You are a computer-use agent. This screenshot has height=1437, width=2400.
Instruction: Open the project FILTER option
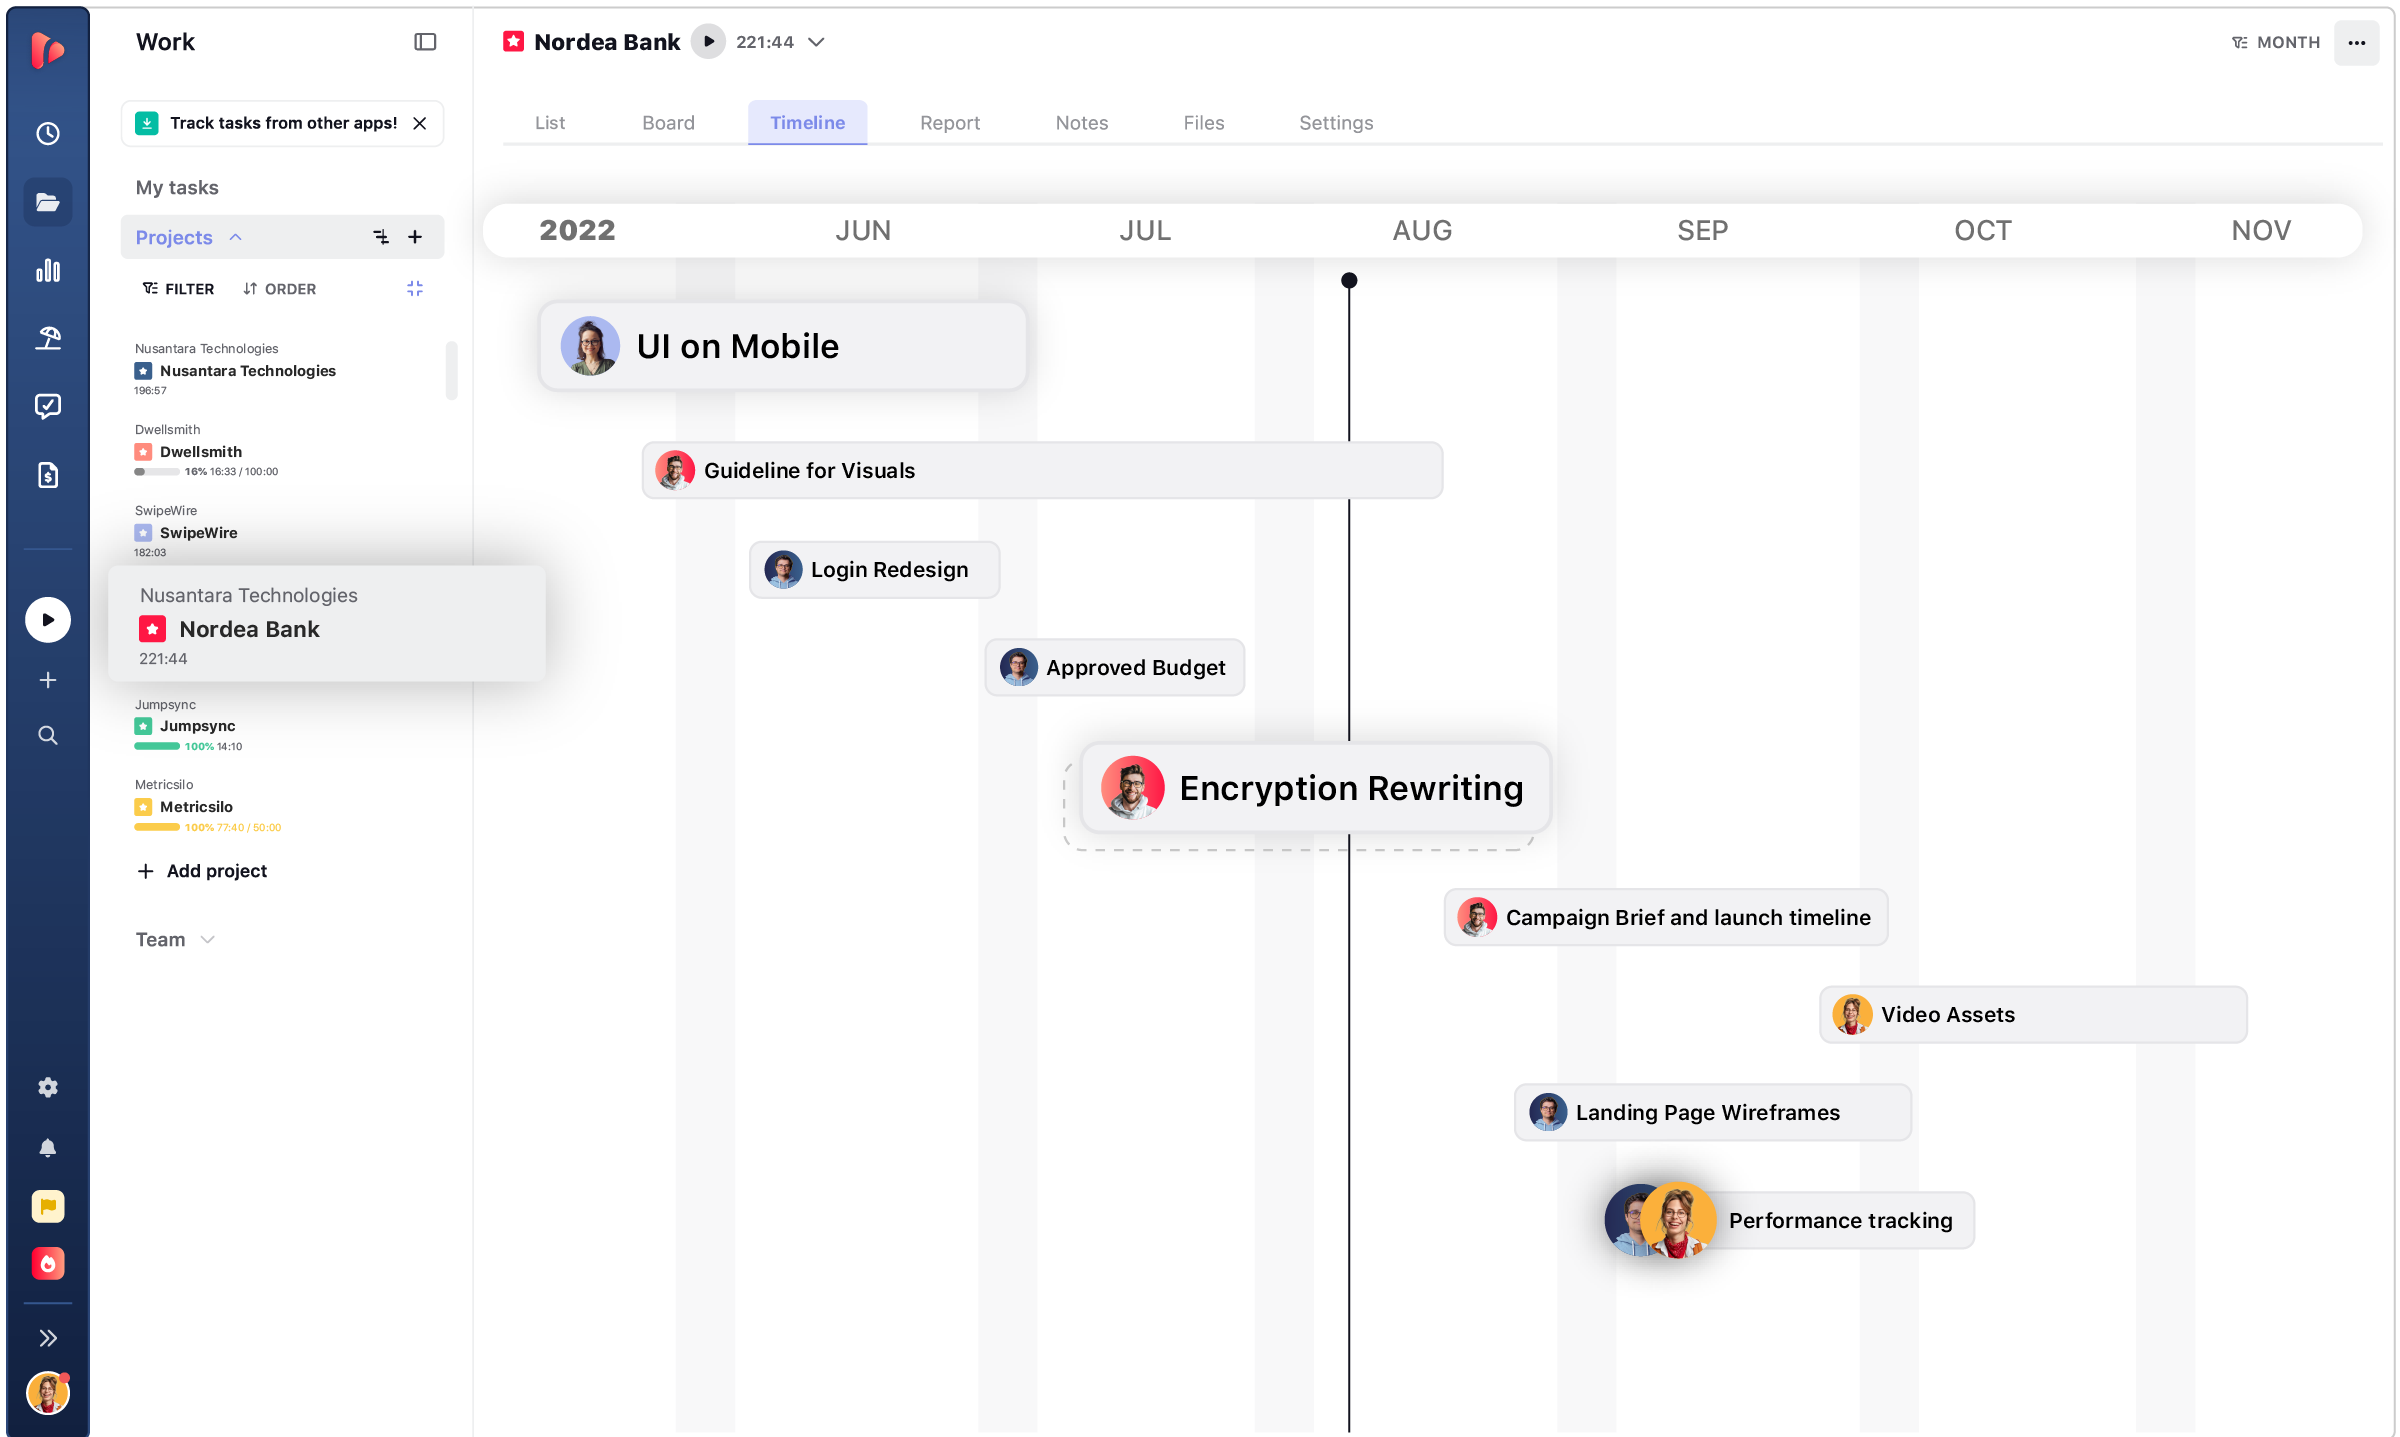179,289
